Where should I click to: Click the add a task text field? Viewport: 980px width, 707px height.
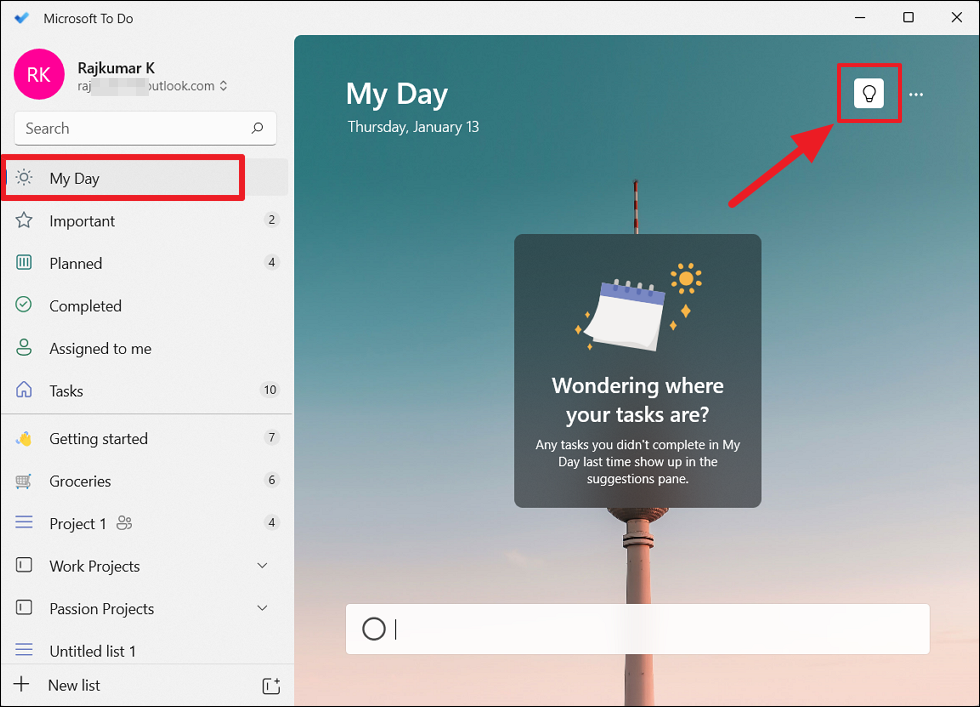pos(638,629)
